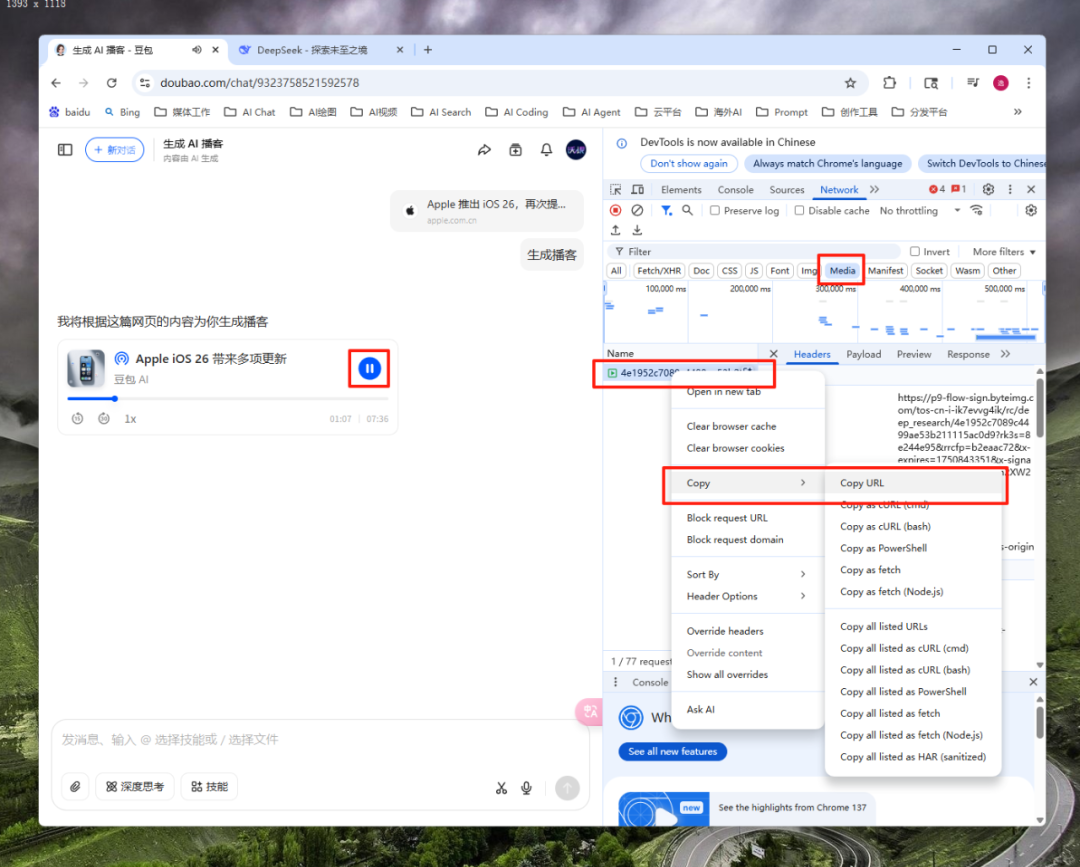Open the DevTools three-dot customize menu
The image size is (1080, 867).
point(1010,189)
